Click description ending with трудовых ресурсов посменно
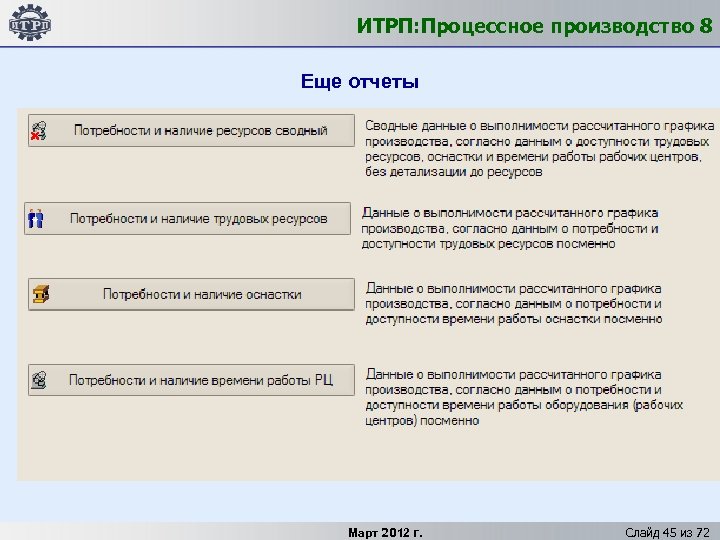720x540 pixels. pos(510,228)
